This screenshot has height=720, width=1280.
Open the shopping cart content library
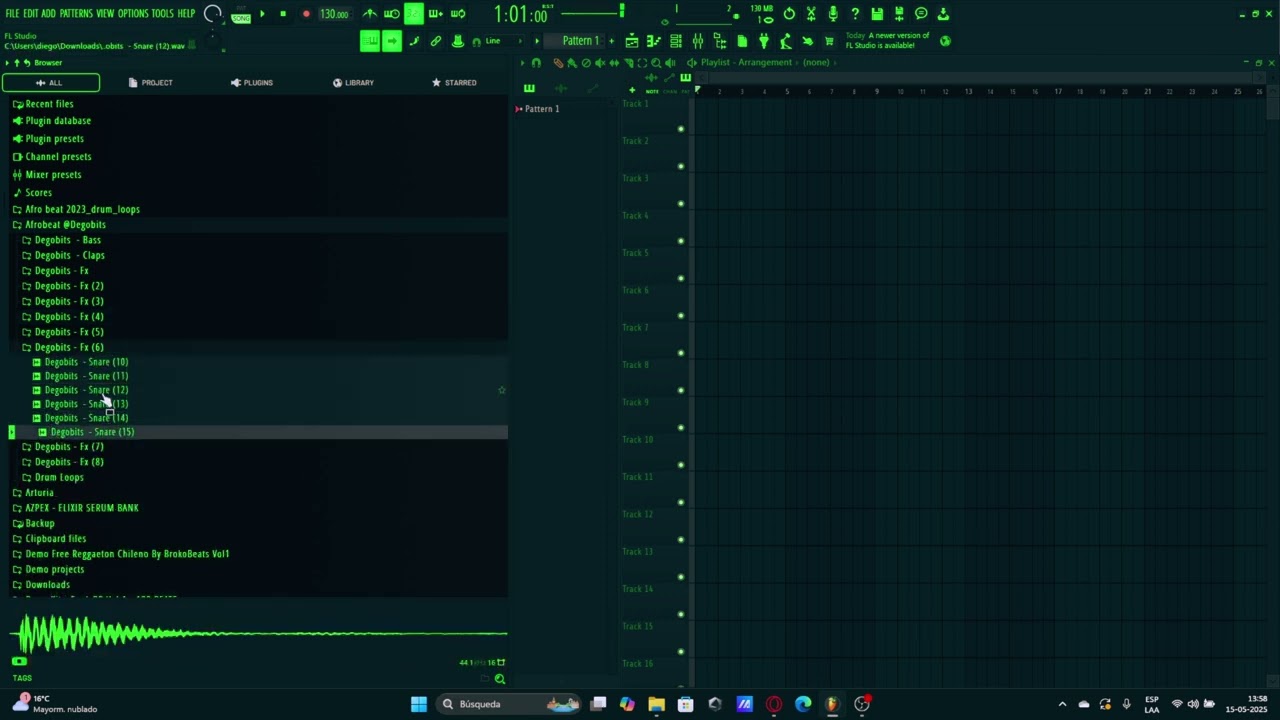(829, 41)
